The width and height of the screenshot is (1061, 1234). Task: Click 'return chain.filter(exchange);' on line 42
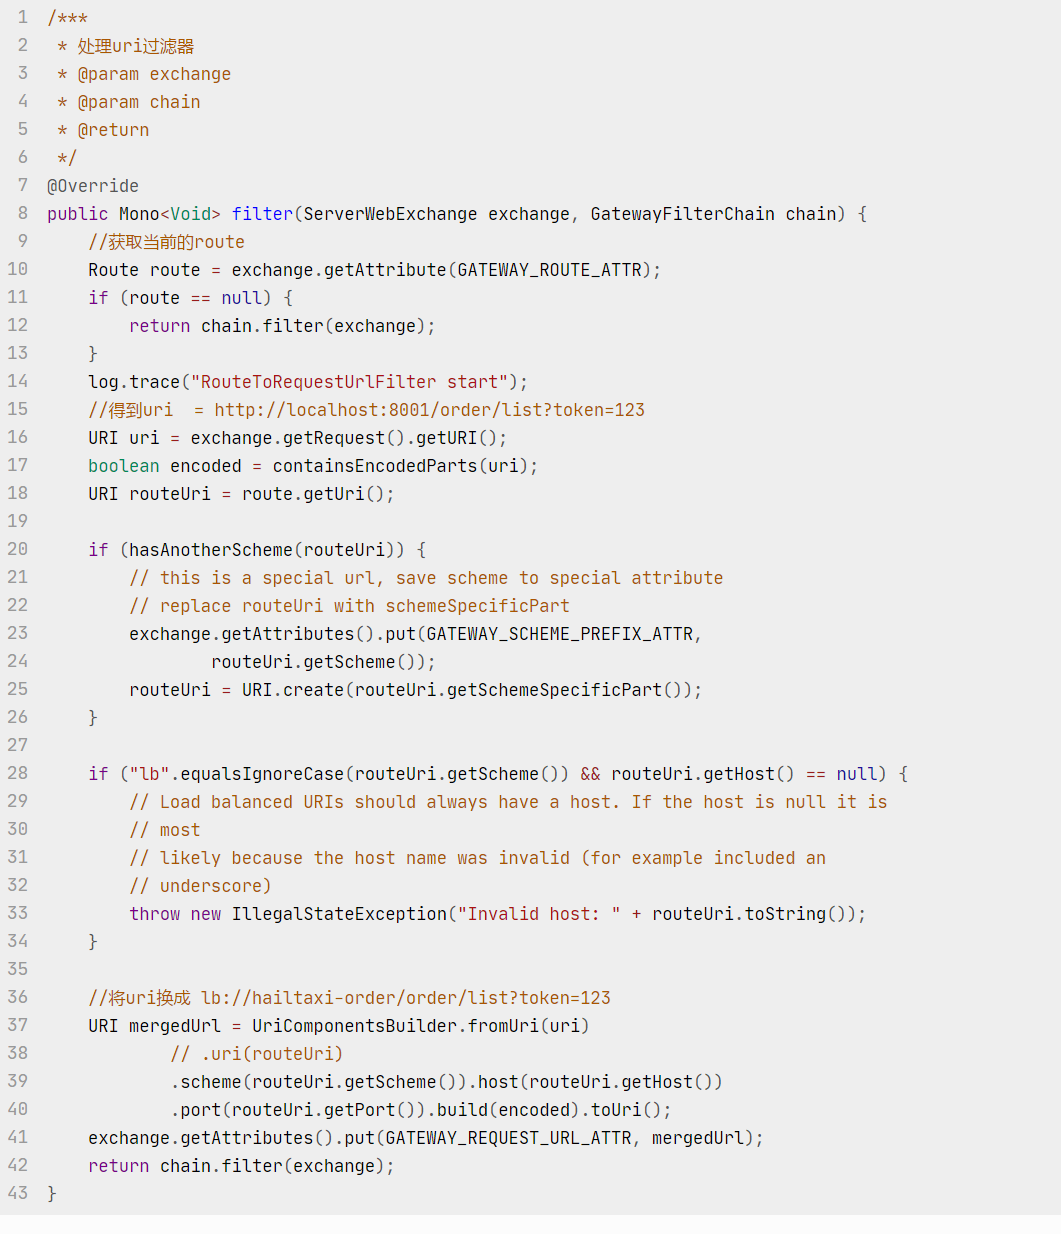click(241, 1166)
